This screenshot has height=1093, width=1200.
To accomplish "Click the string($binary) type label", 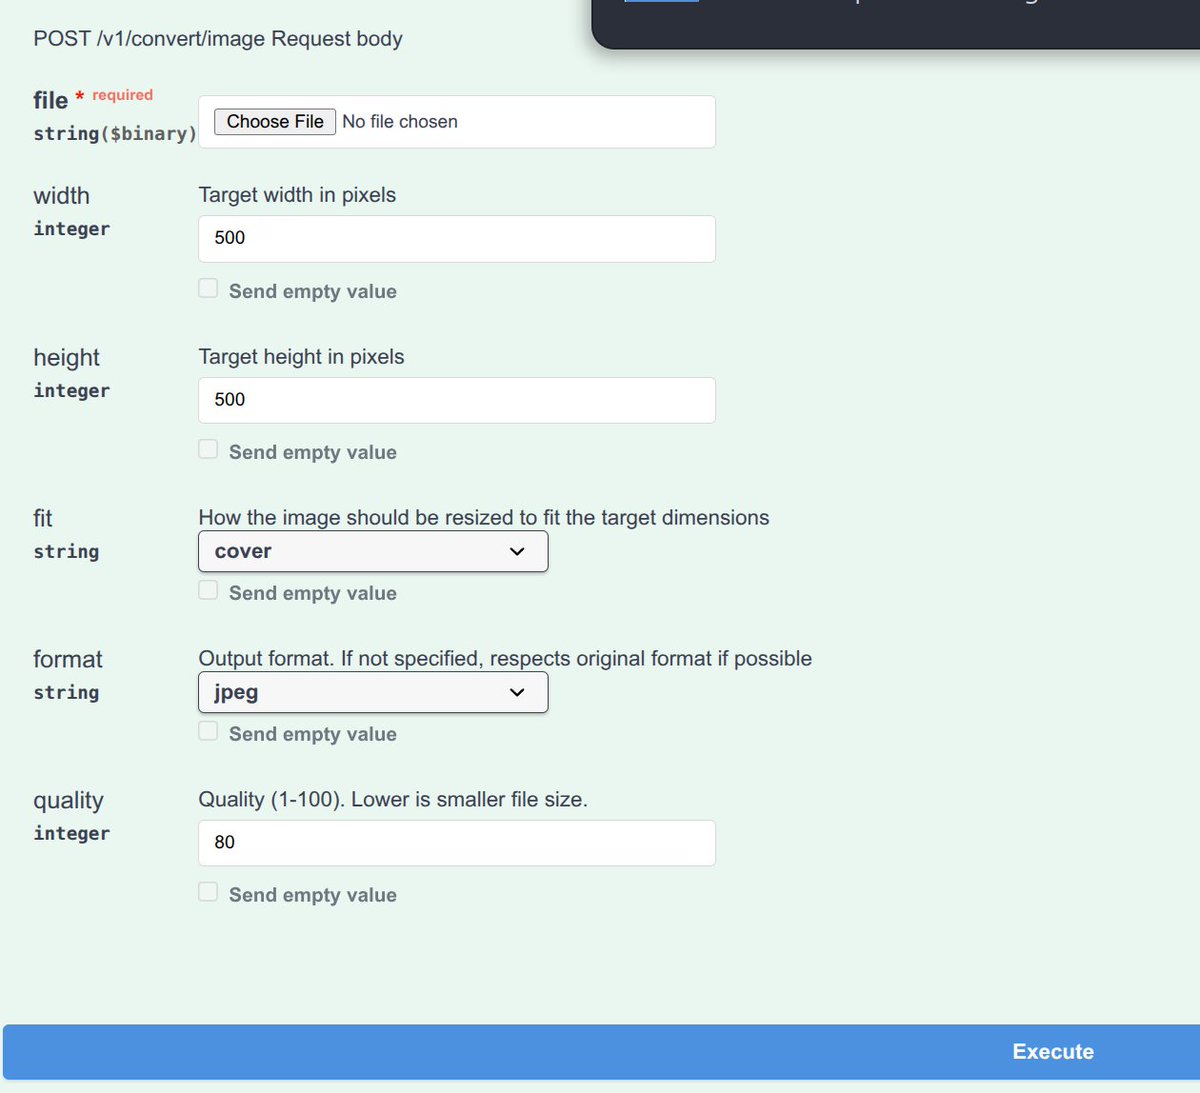I will (113, 132).
